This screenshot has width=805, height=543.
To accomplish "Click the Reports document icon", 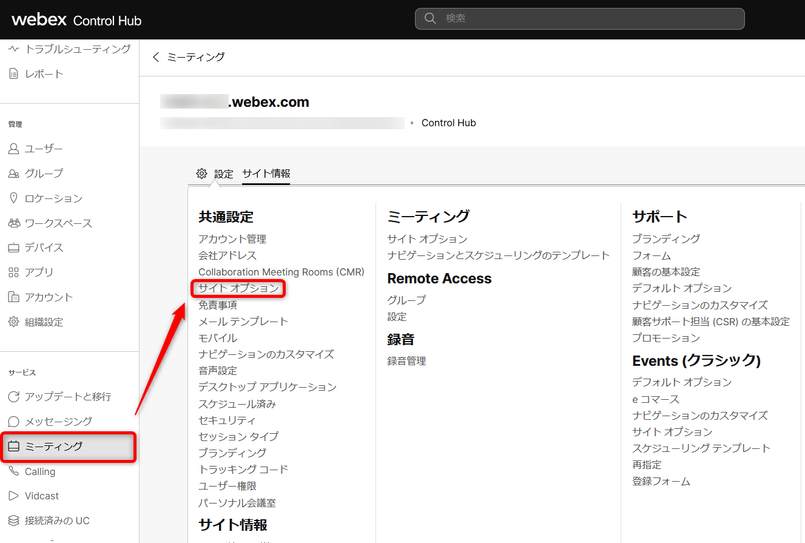I will 14,74.
